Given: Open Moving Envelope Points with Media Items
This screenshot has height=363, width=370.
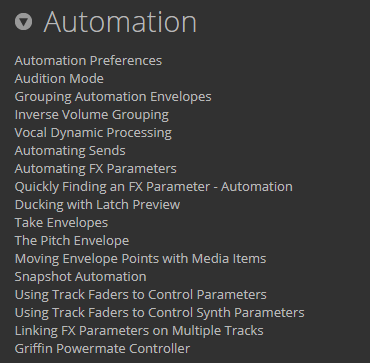Looking at the screenshot, I should 140,259.
